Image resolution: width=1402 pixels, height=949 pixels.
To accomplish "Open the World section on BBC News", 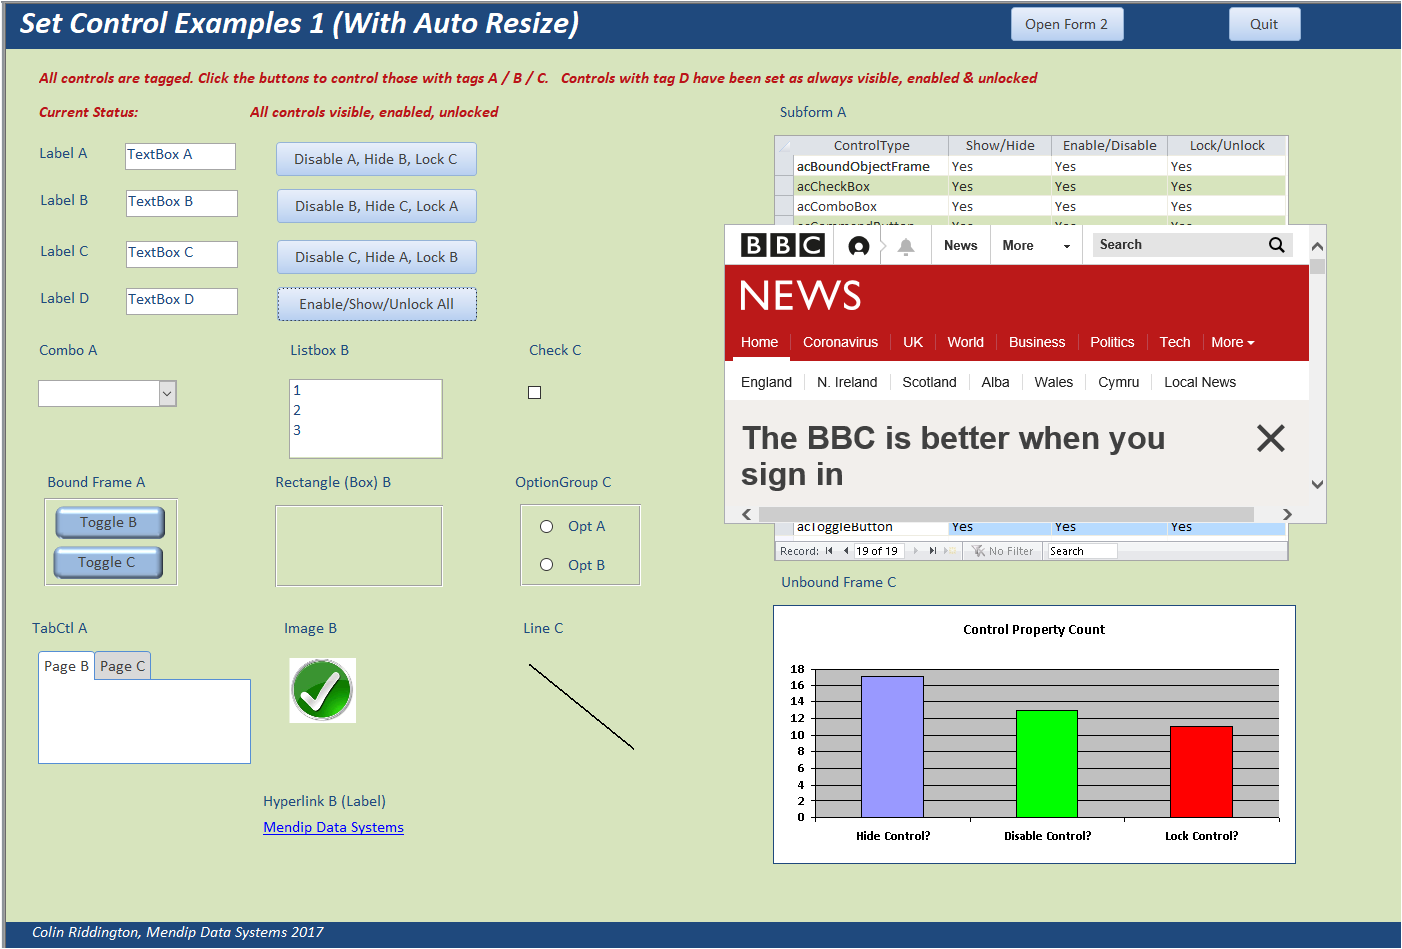I will pyautogui.click(x=965, y=342).
